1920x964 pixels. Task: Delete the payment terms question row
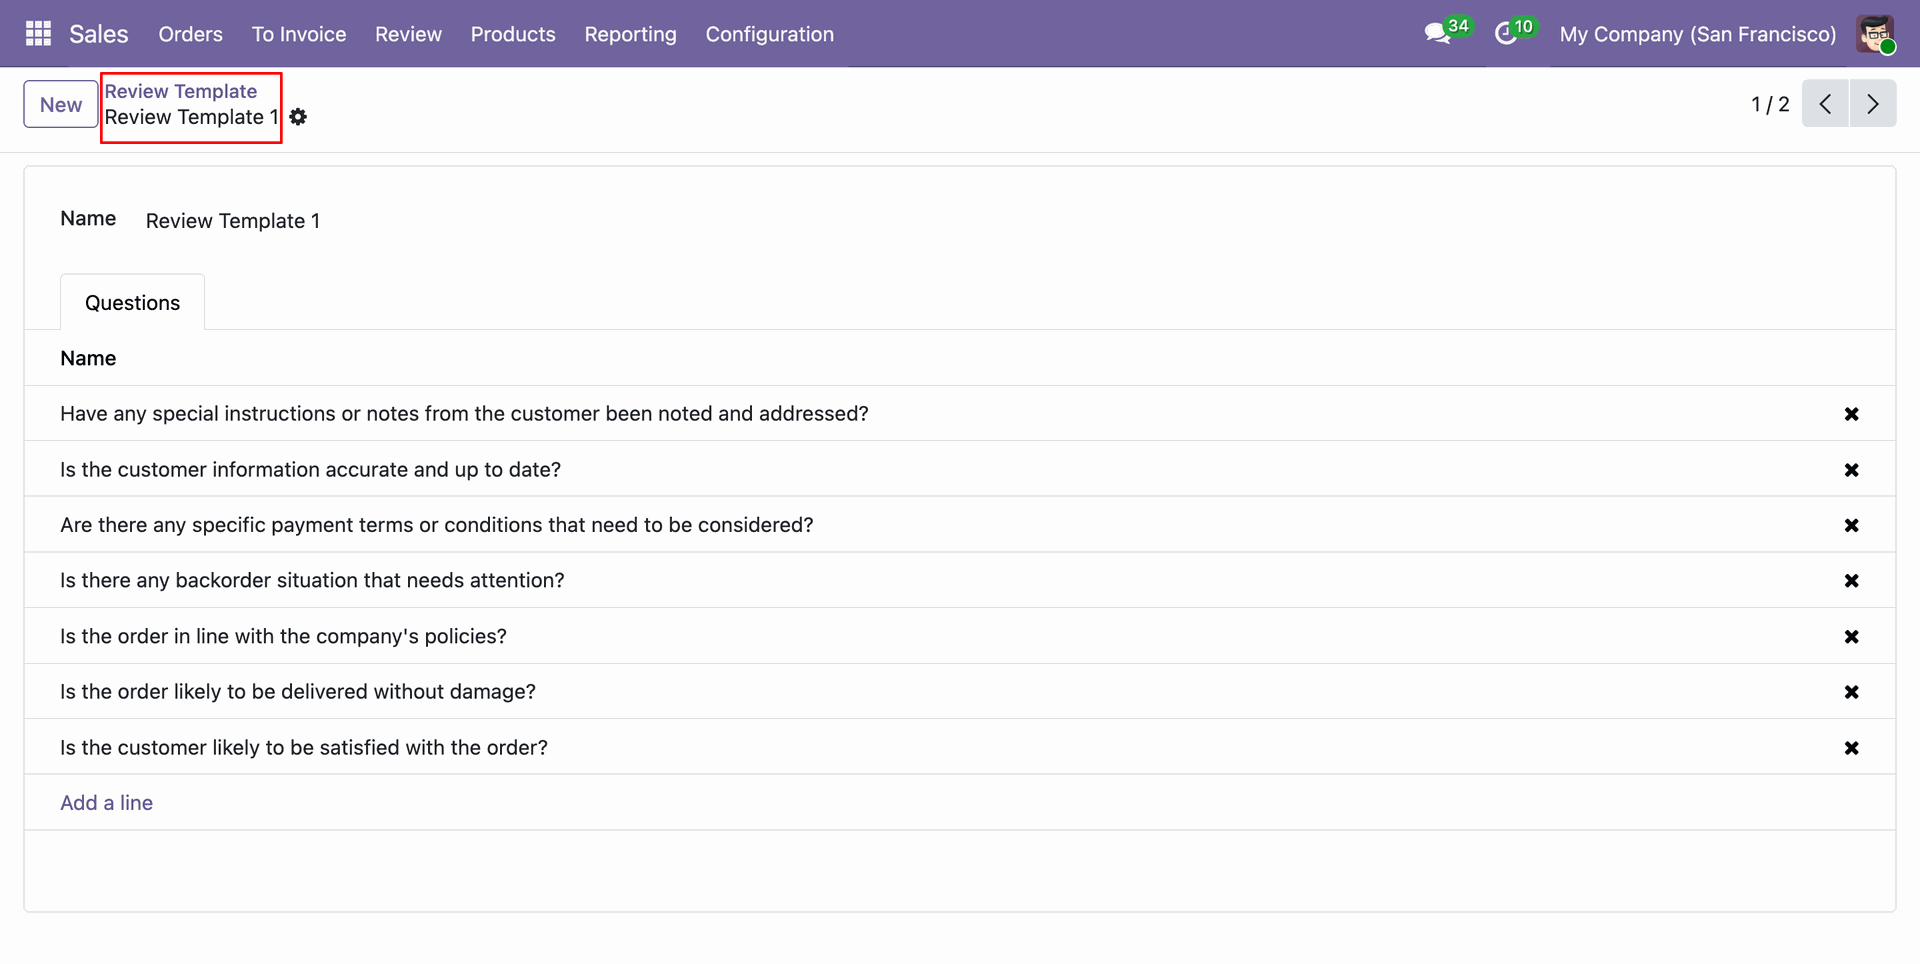pos(1851,525)
